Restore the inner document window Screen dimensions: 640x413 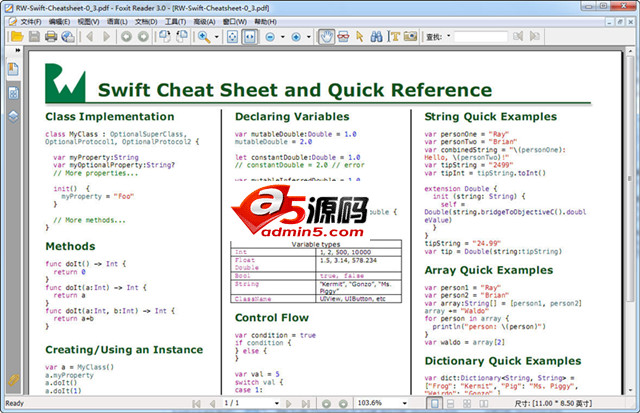pos(620,22)
